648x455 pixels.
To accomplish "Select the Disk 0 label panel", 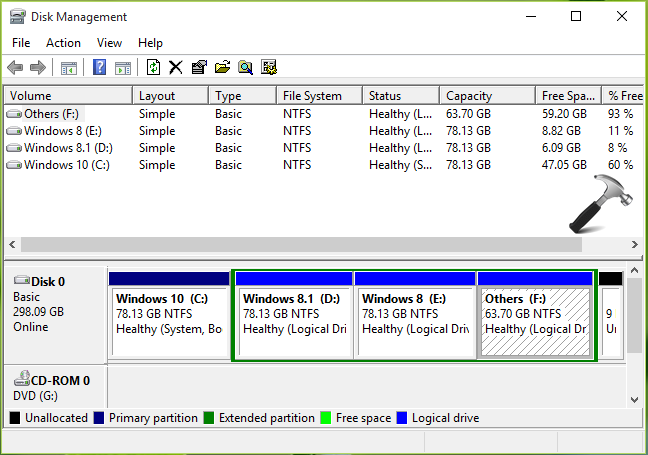I will [x=55, y=315].
